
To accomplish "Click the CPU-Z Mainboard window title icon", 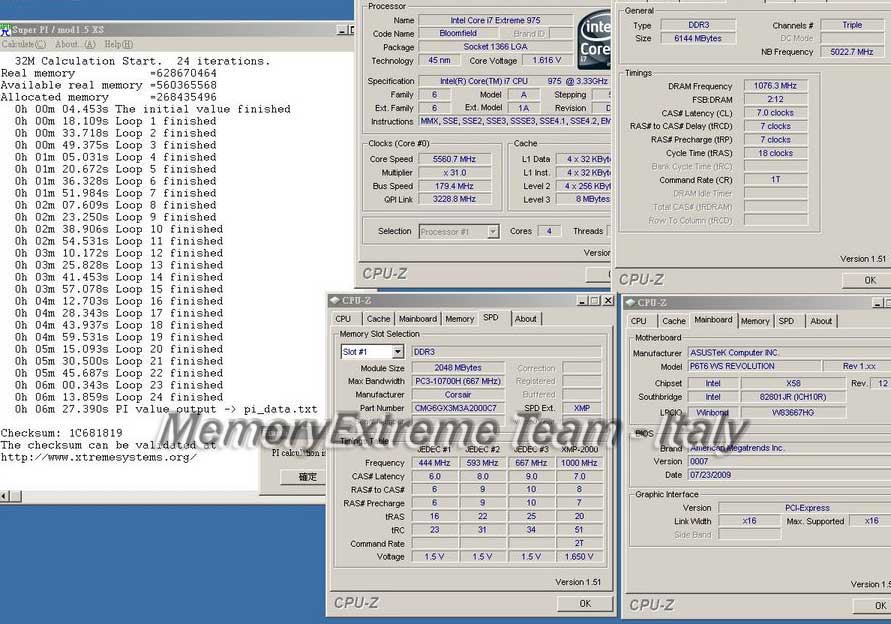I will (x=630, y=302).
